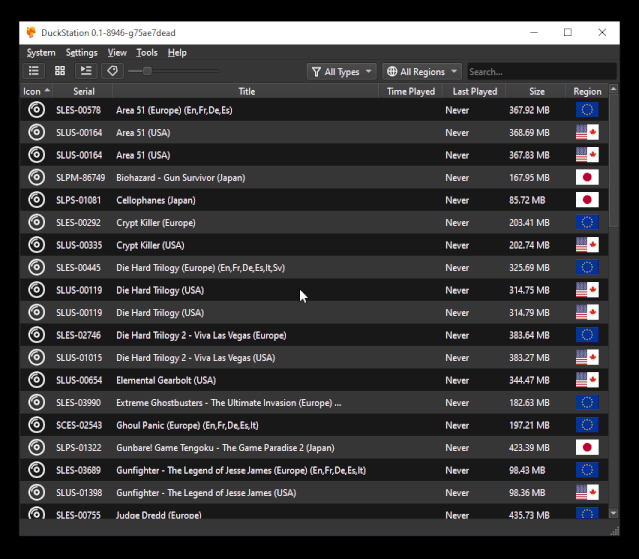
Task: Click the vertical scrollbar thumb
Action: click(613, 160)
